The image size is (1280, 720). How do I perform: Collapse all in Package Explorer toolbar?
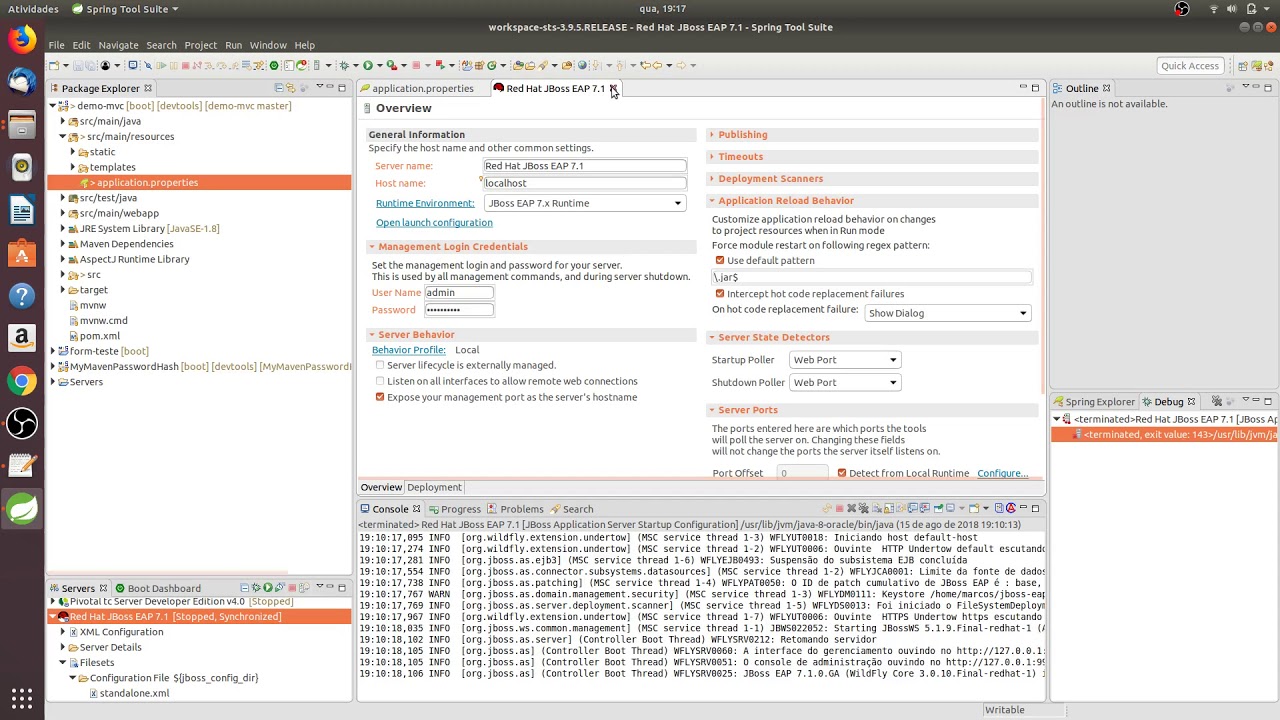pyautogui.click(x=279, y=88)
